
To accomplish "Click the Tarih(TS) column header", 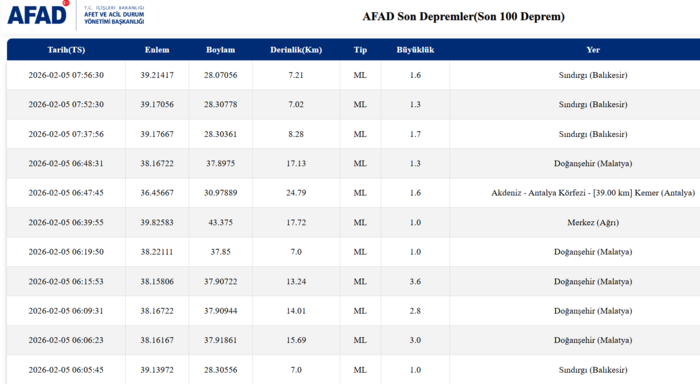I will [66, 50].
